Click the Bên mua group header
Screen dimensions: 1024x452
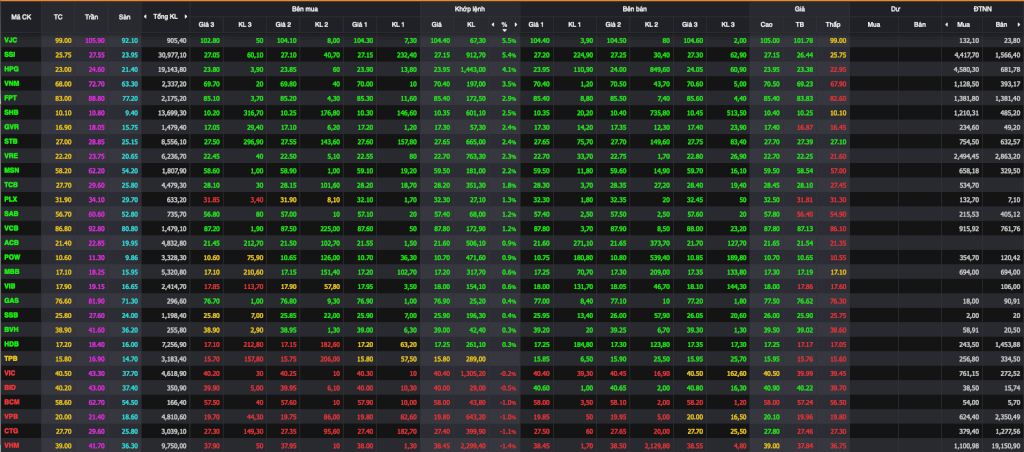[304, 9]
